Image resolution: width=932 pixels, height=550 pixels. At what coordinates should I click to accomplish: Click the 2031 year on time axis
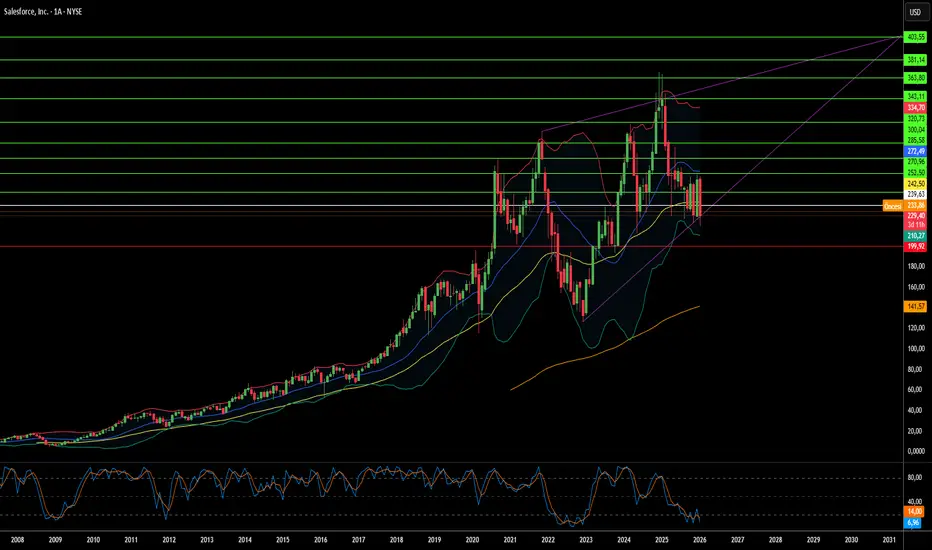coord(888,539)
